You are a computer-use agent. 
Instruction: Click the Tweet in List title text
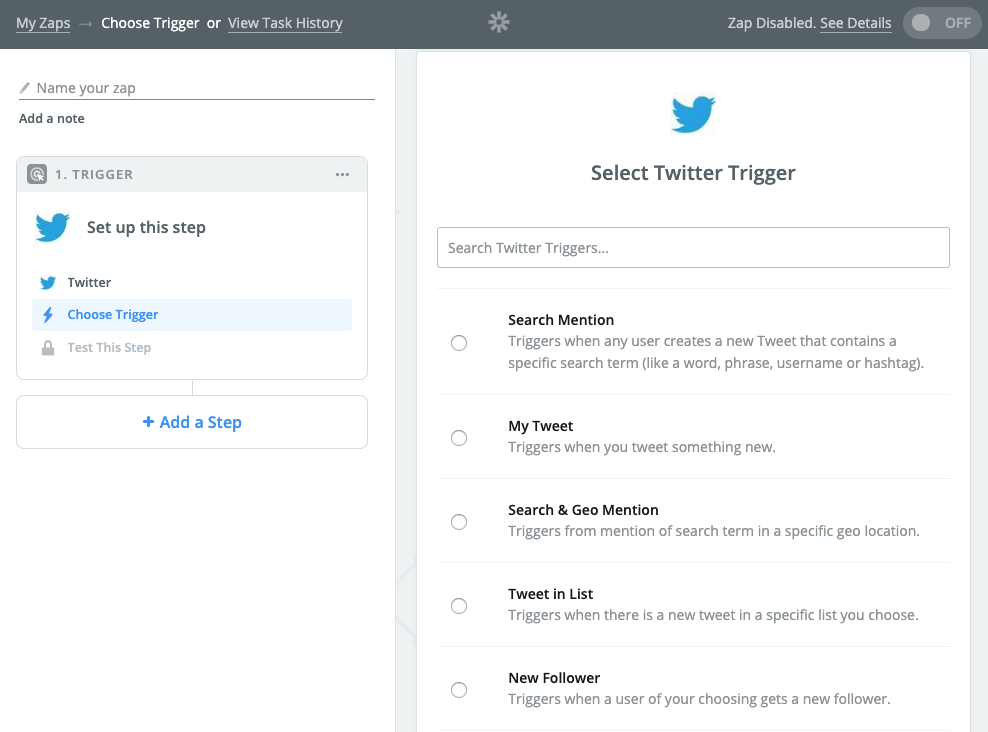[x=551, y=594]
